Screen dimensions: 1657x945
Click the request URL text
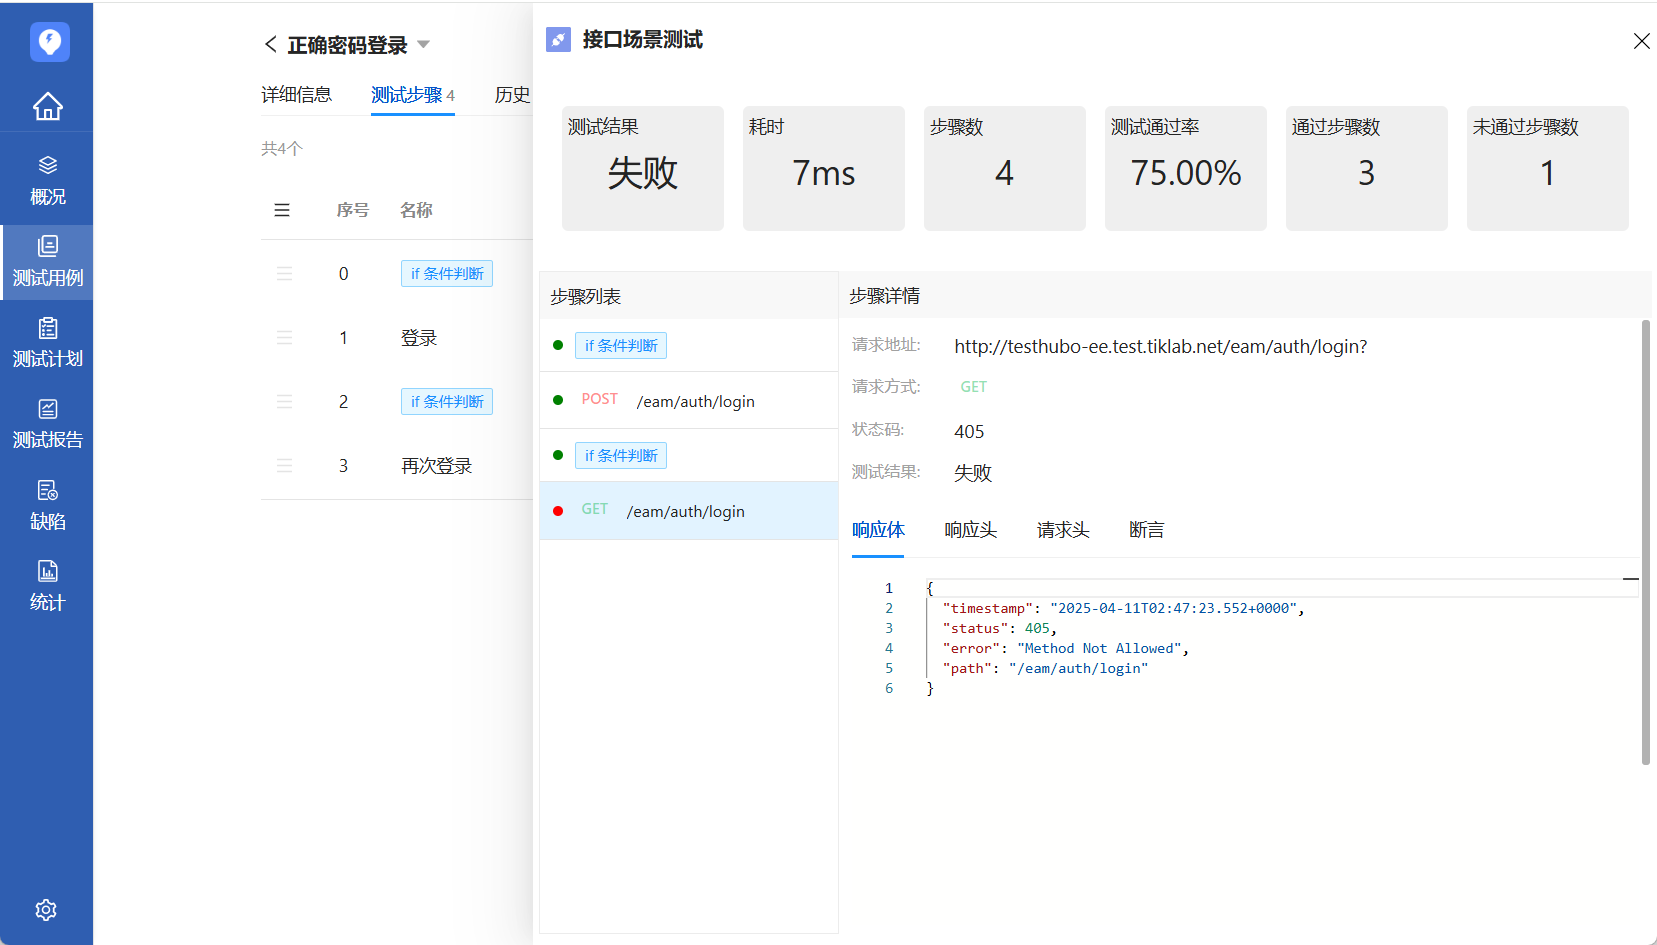1160,347
